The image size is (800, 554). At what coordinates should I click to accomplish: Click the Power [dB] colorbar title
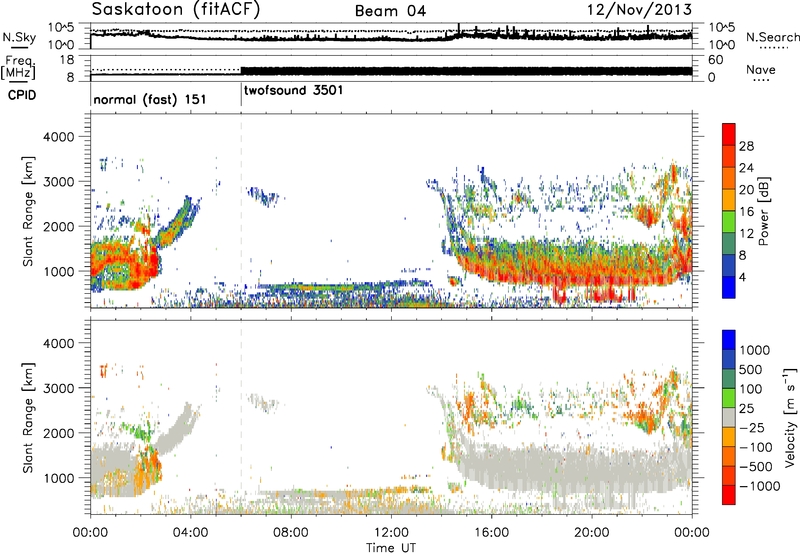point(764,211)
